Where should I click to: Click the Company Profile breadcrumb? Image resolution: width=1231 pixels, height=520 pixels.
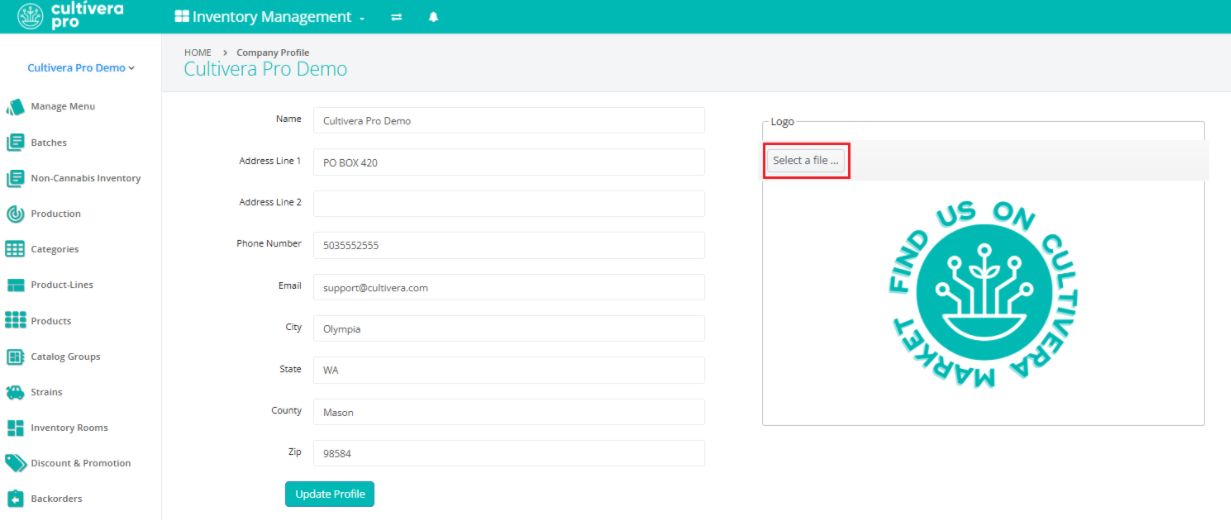coord(273,52)
